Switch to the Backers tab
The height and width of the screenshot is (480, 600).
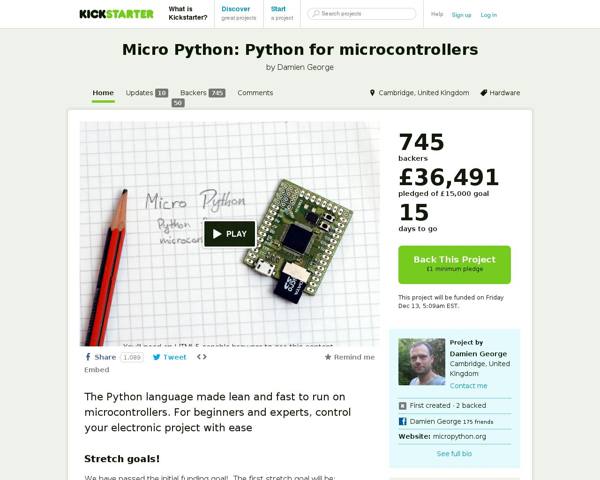pos(193,93)
